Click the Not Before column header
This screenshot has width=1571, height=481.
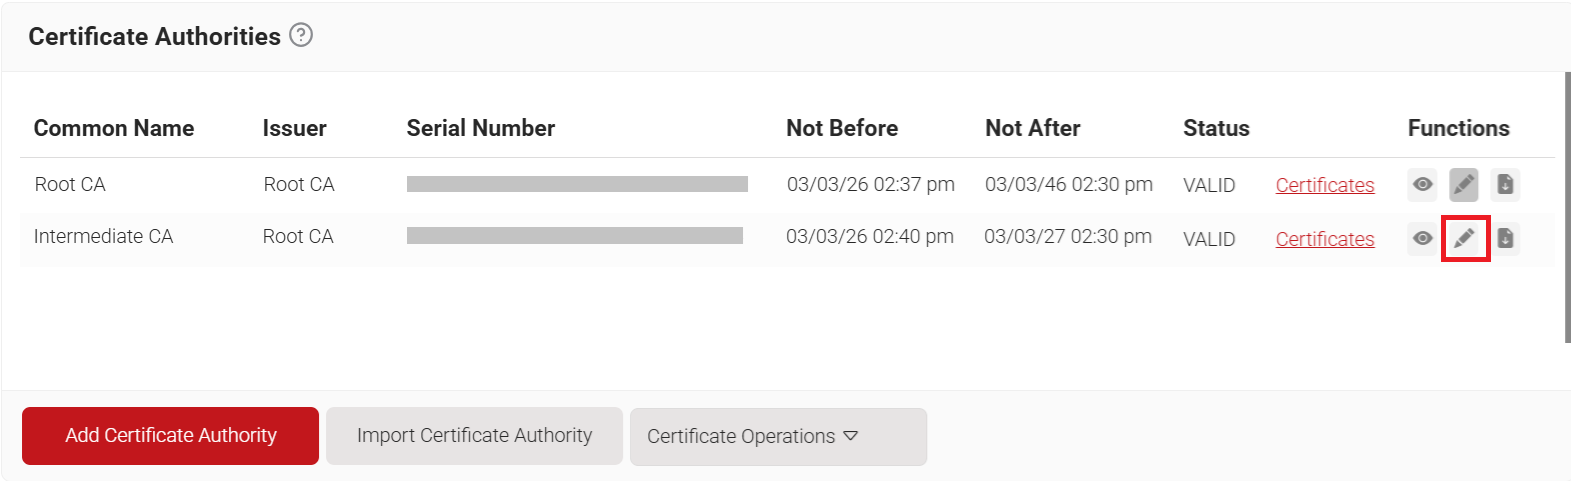(x=842, y=128)
